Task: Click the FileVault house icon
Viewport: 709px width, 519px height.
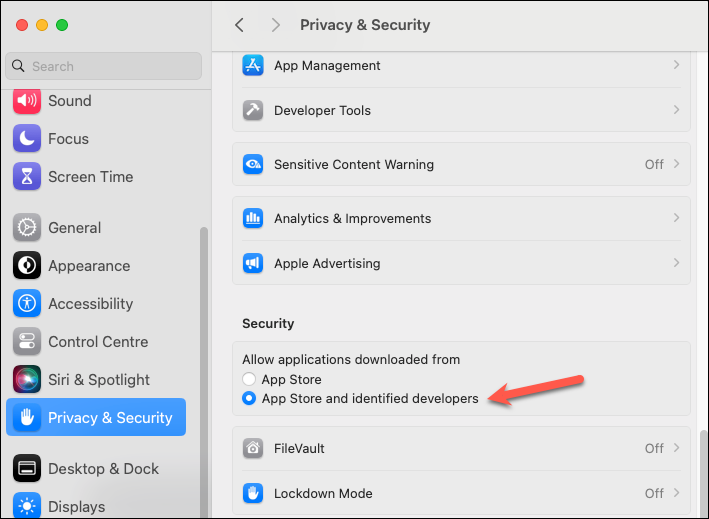Action: (x=253, y=448)
